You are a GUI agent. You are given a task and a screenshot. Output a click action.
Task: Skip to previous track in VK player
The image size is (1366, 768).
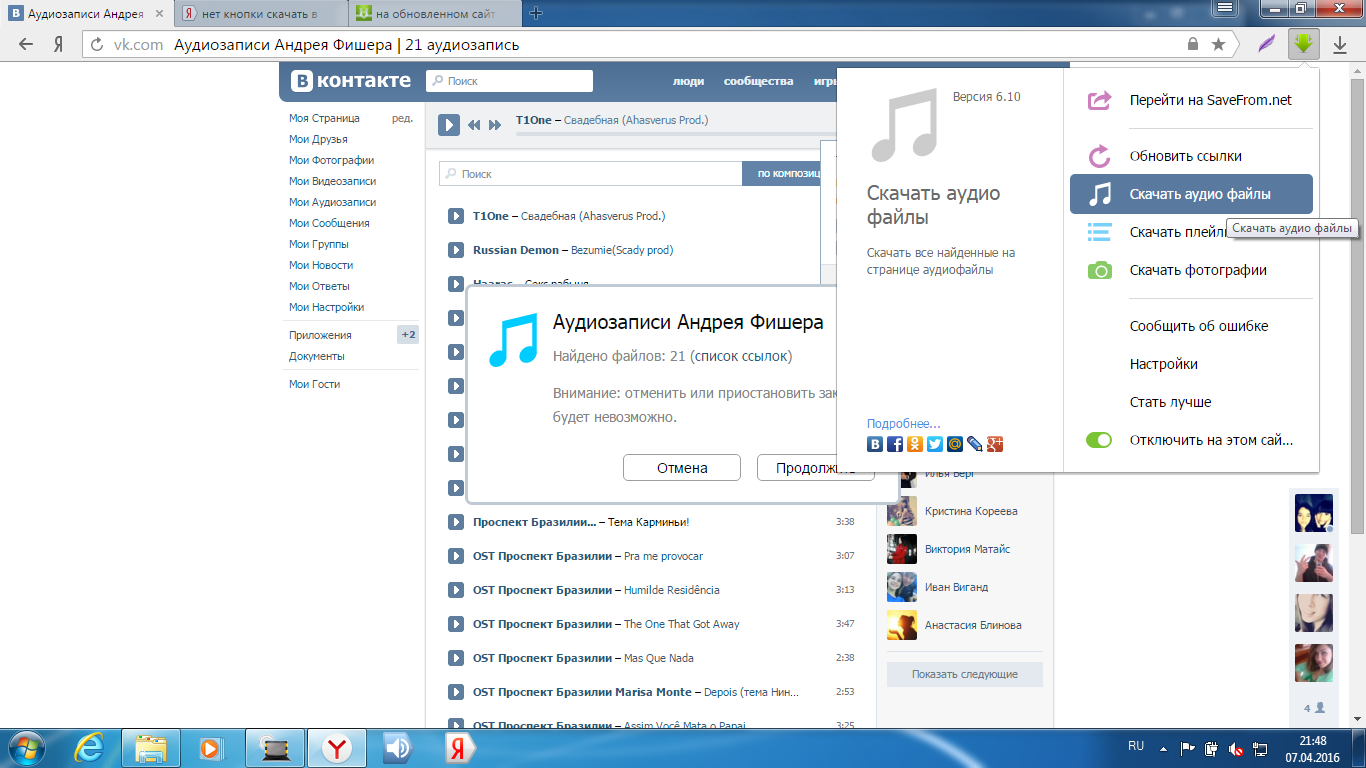(x=474, y=125)
